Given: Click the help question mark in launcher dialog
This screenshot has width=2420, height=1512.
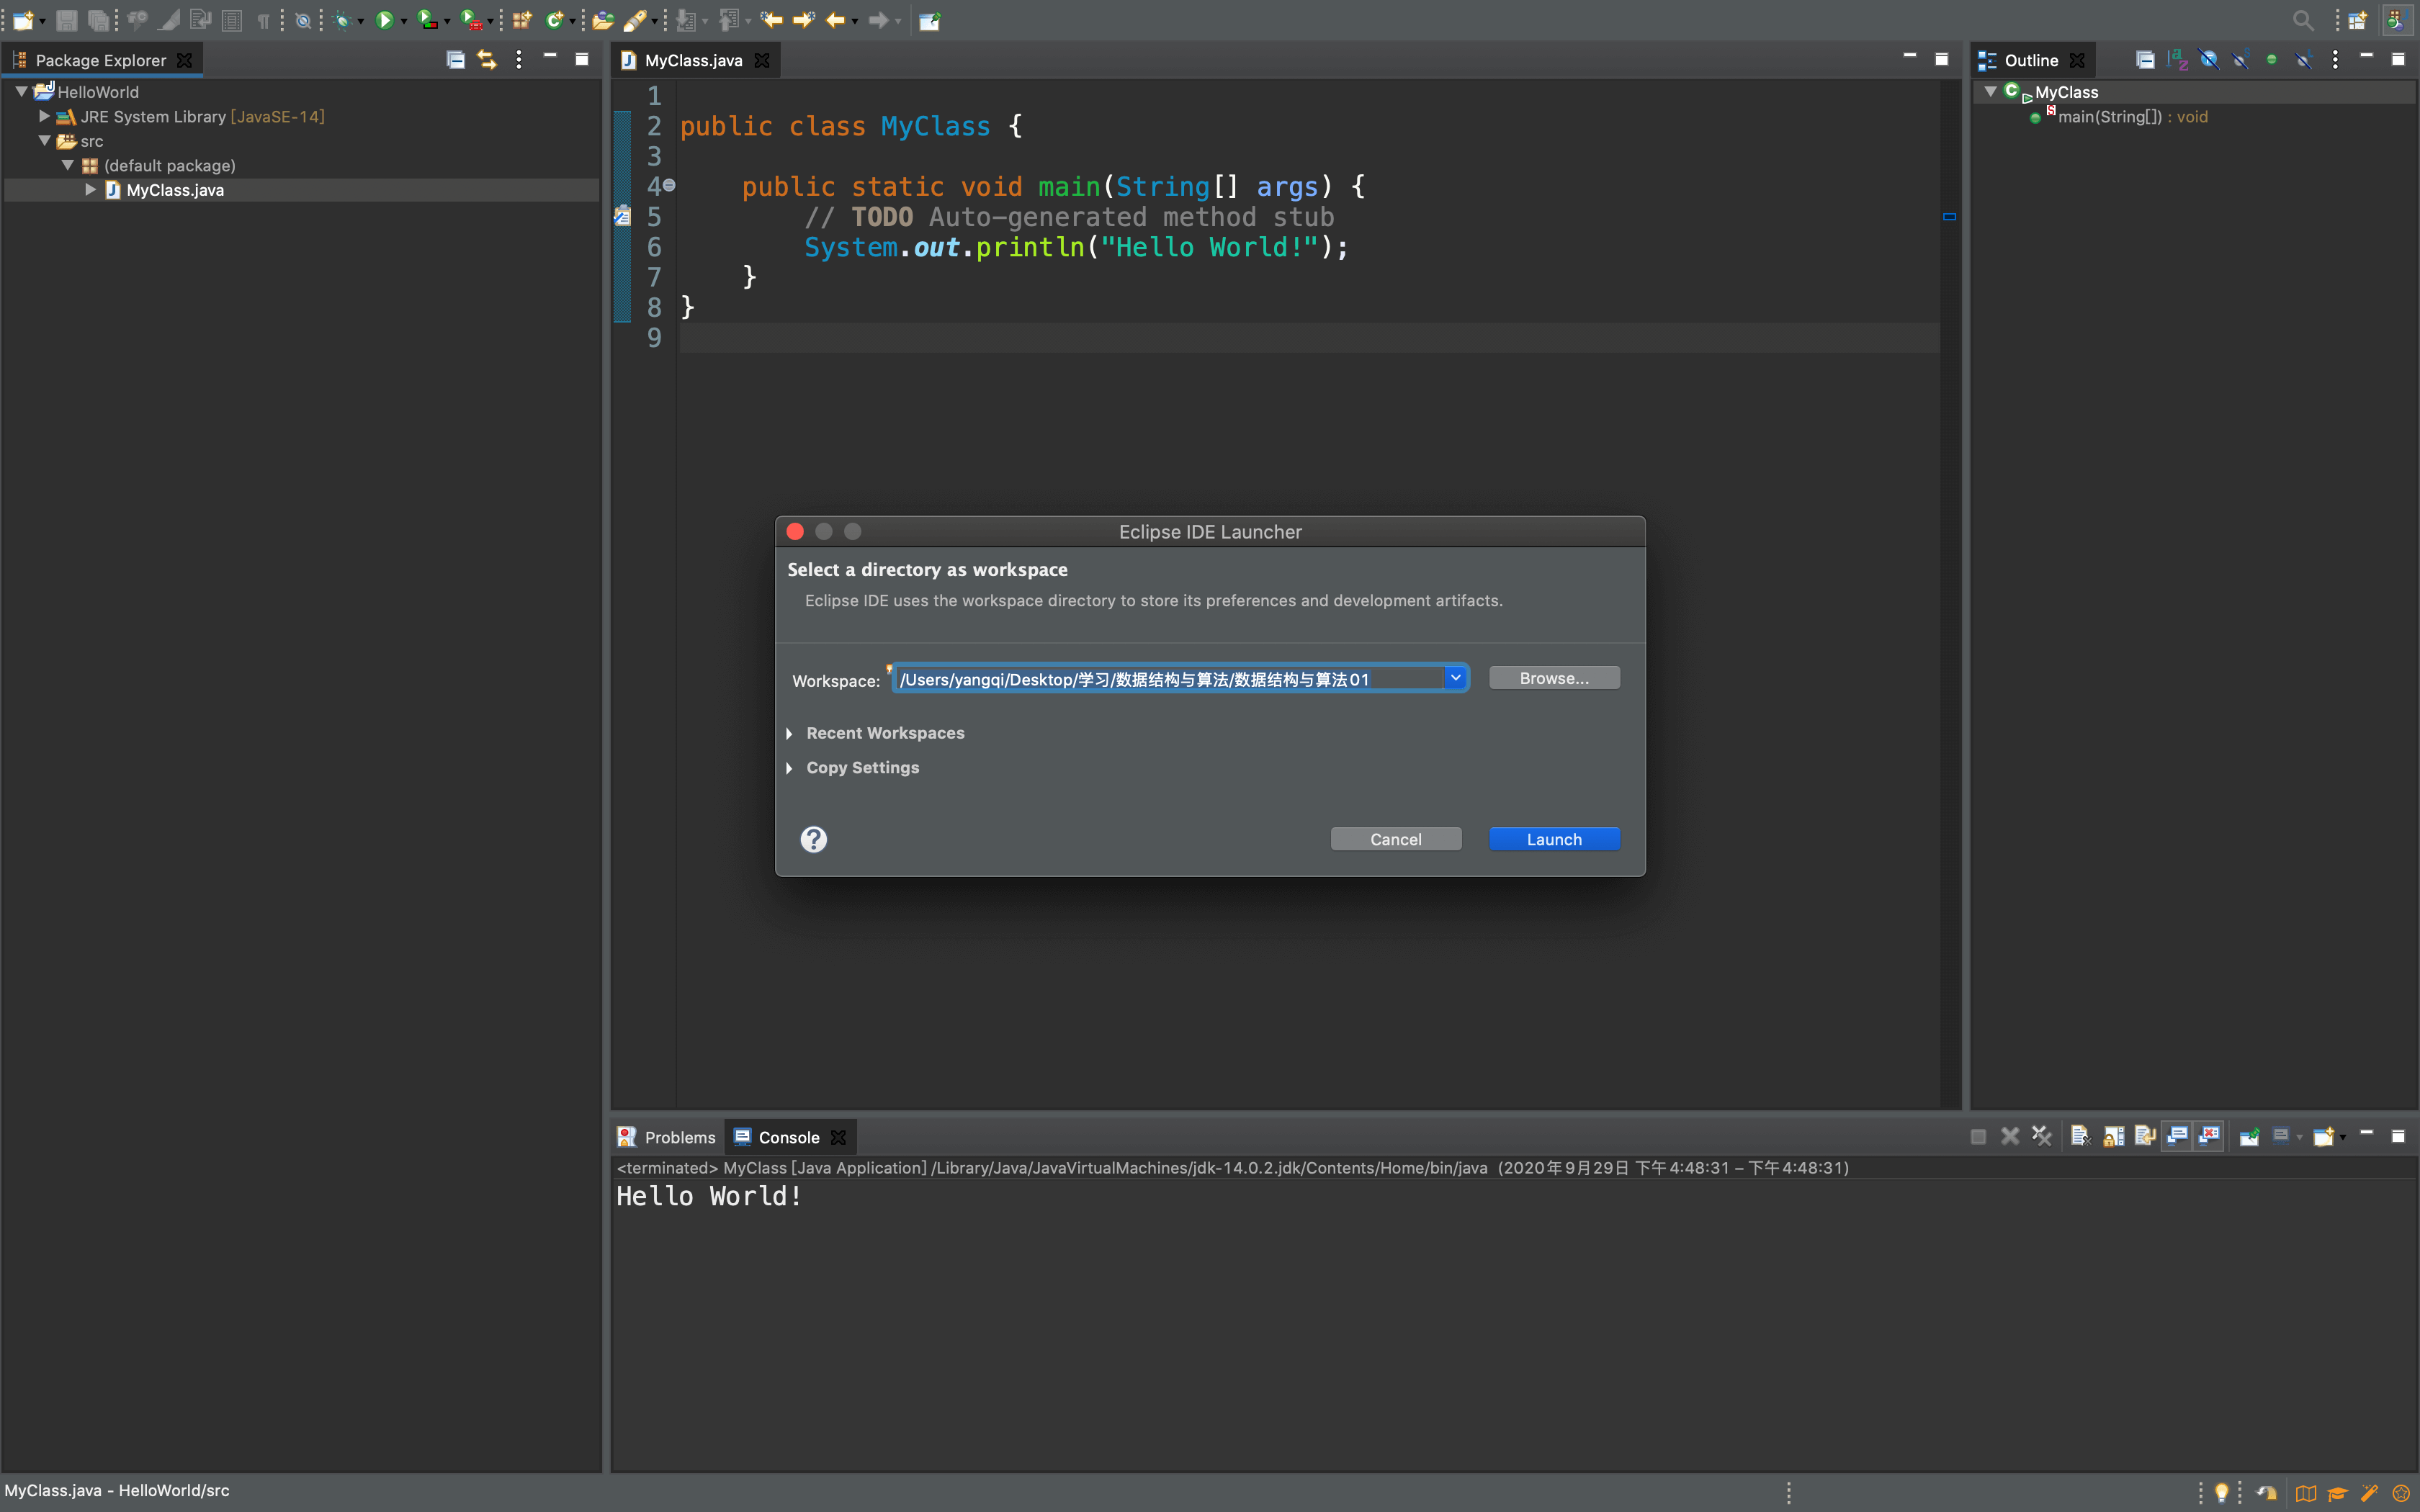Looking at the screenshot, I should [814, 839].
